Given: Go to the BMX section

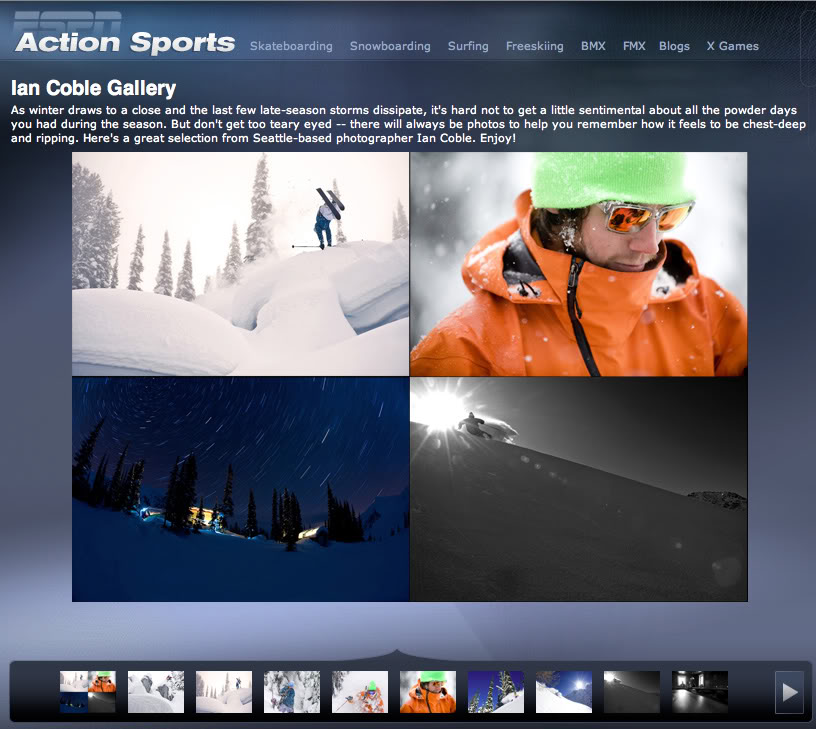Looking at the screenshot, I should click(593, 46).
